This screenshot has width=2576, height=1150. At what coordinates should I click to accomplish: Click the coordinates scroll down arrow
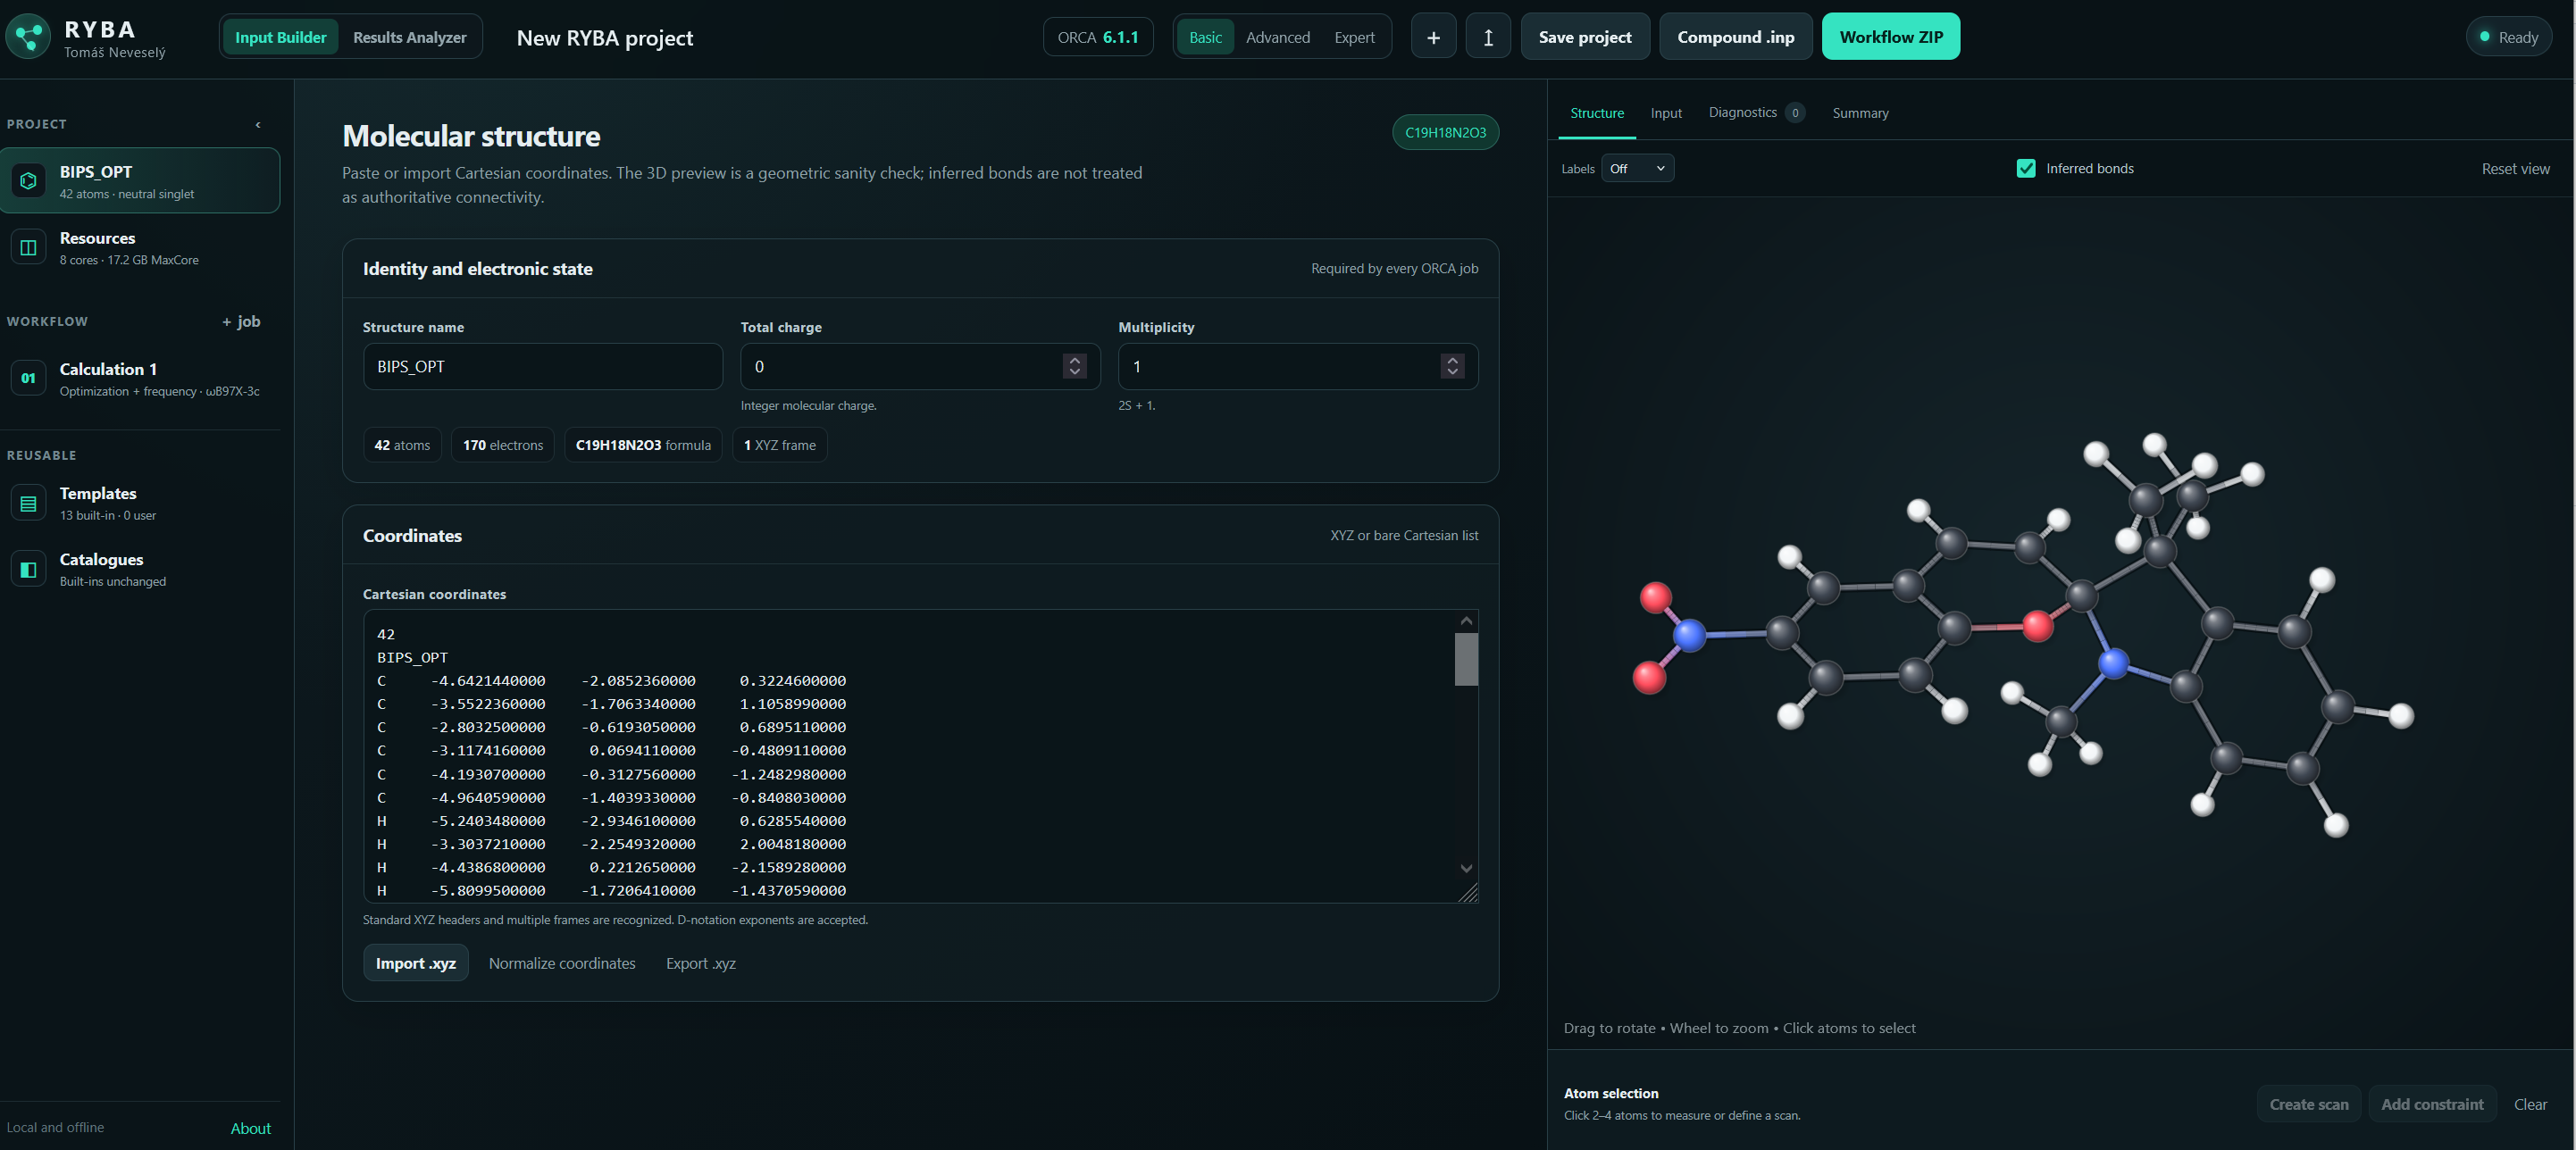tap(1465, 868)
